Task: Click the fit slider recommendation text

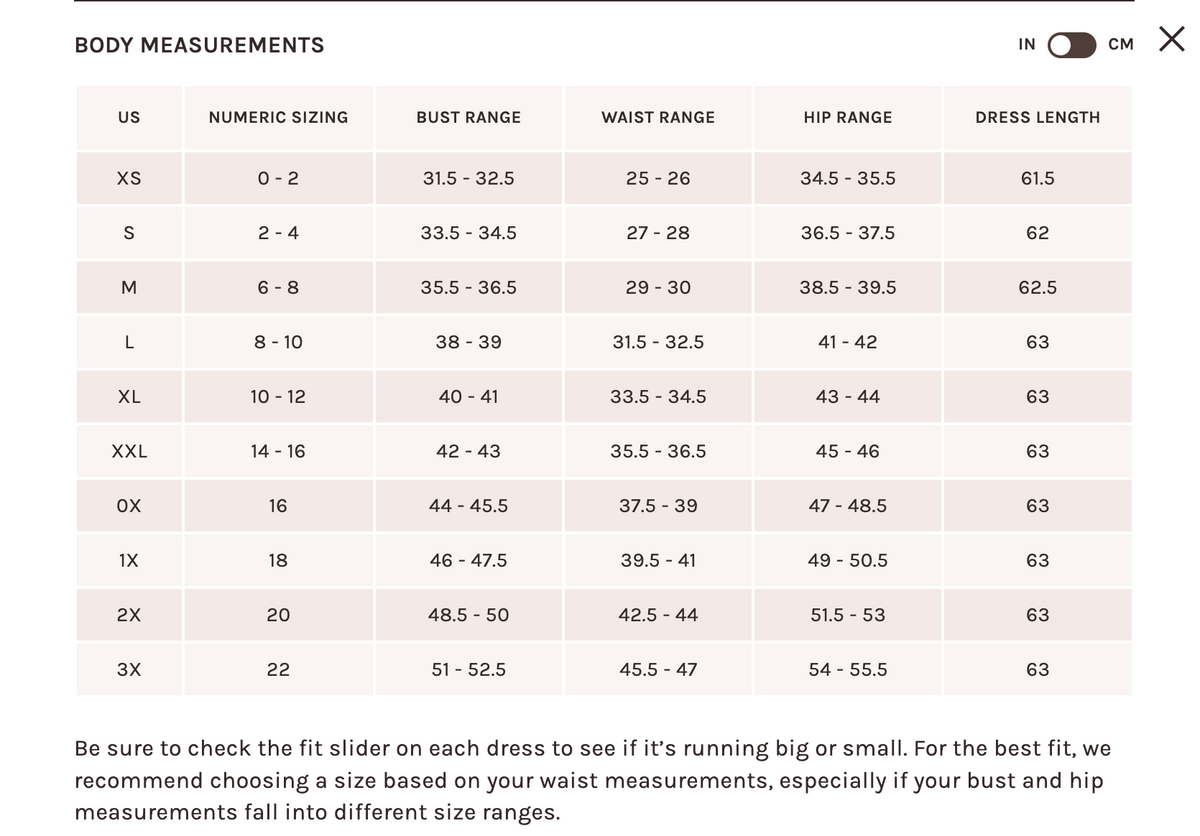Action: point(593,780)
